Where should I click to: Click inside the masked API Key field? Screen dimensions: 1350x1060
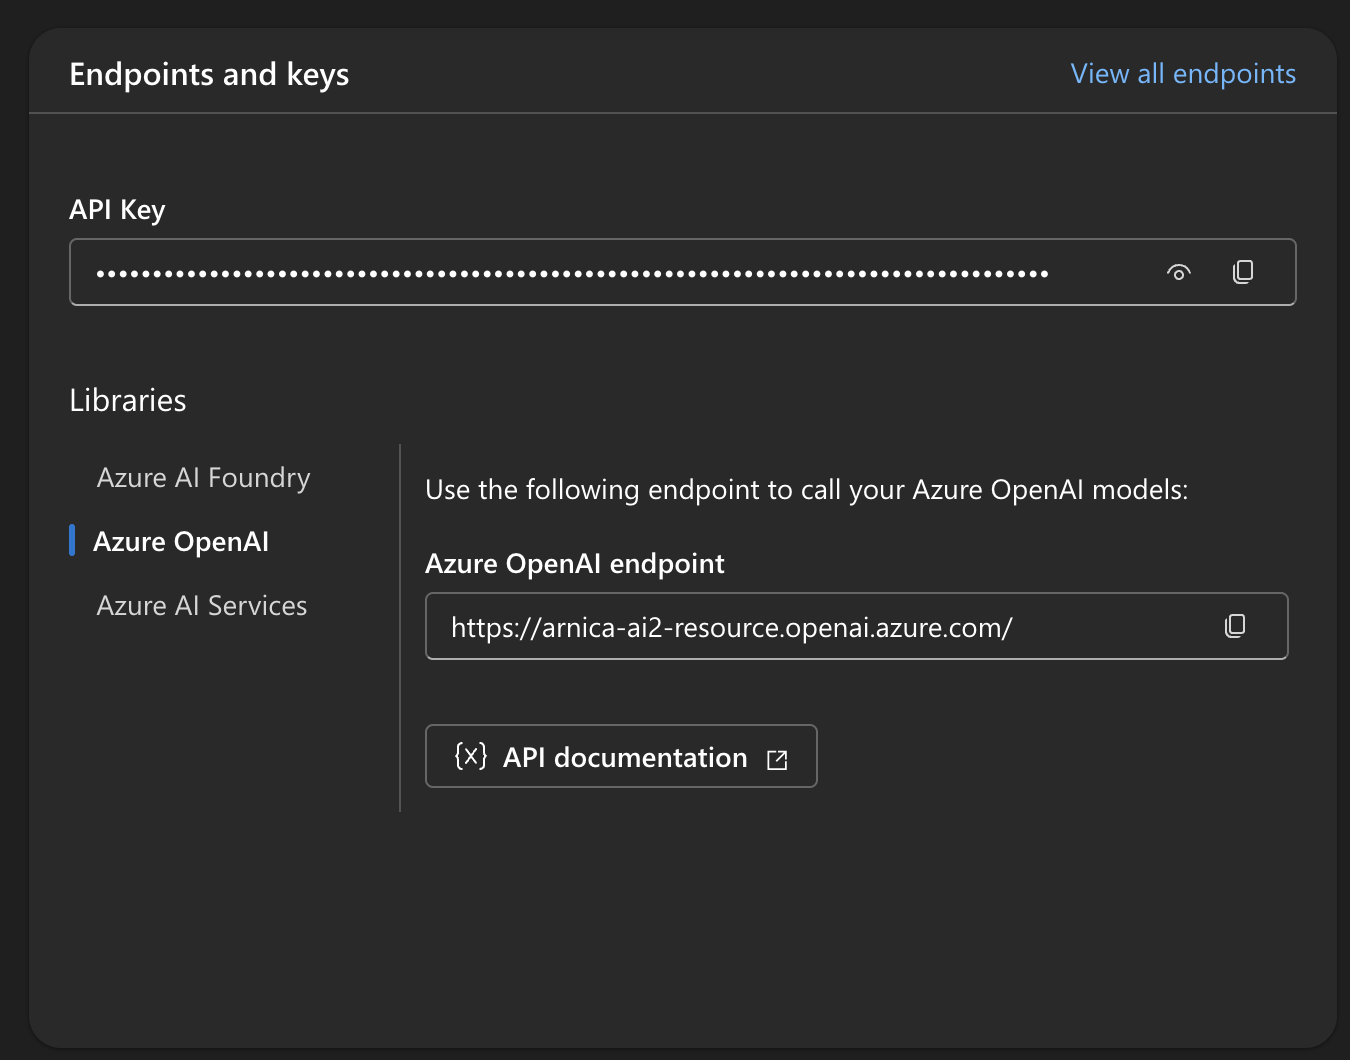[1100, 272]
